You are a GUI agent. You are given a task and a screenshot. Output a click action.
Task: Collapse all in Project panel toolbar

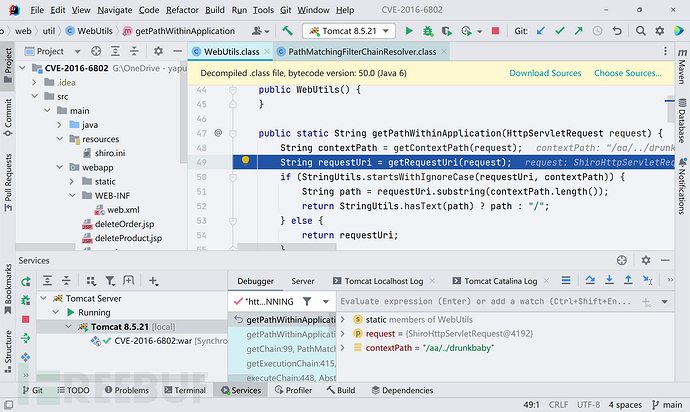pyautogui.click(x=134, y=52)
